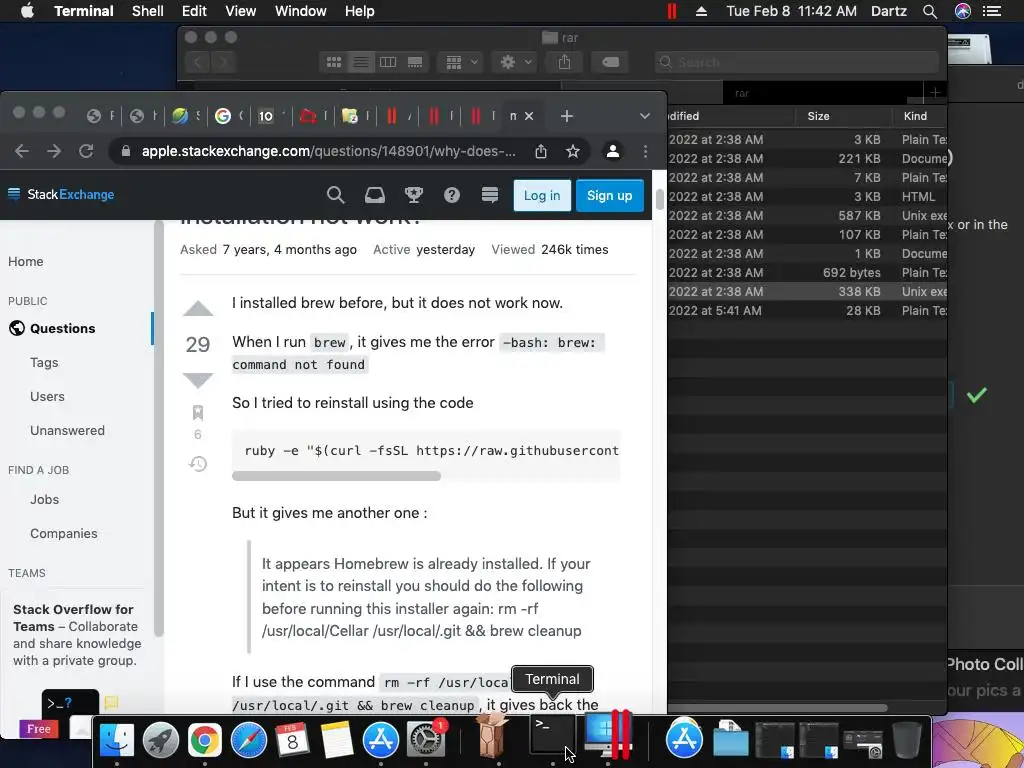Screen dimensions: 1024x768
Task: Open the site switcher chat-stack icon
Action: click(x=490, y=195)
